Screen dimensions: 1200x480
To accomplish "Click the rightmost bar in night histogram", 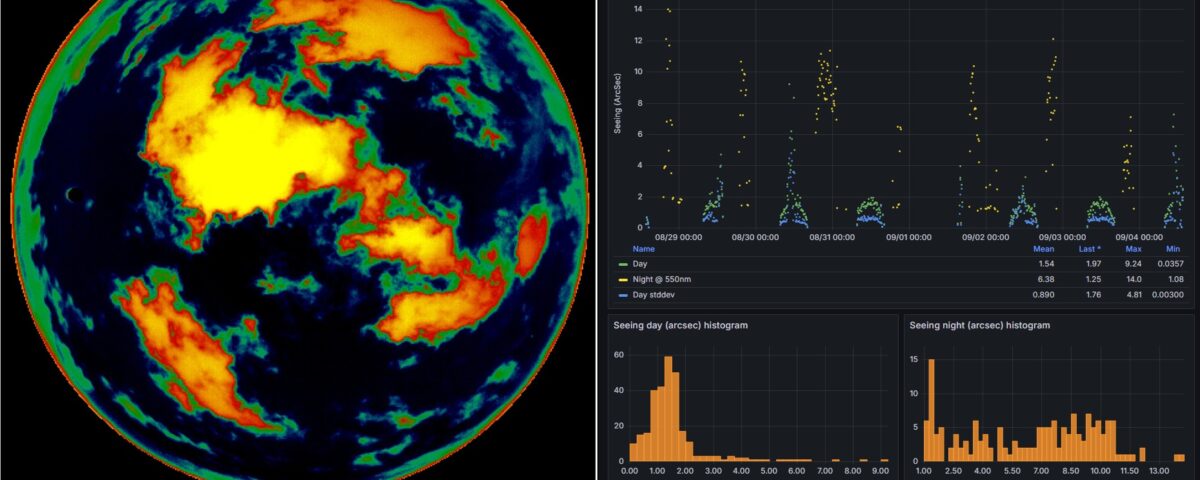I will coord(1179,457).
